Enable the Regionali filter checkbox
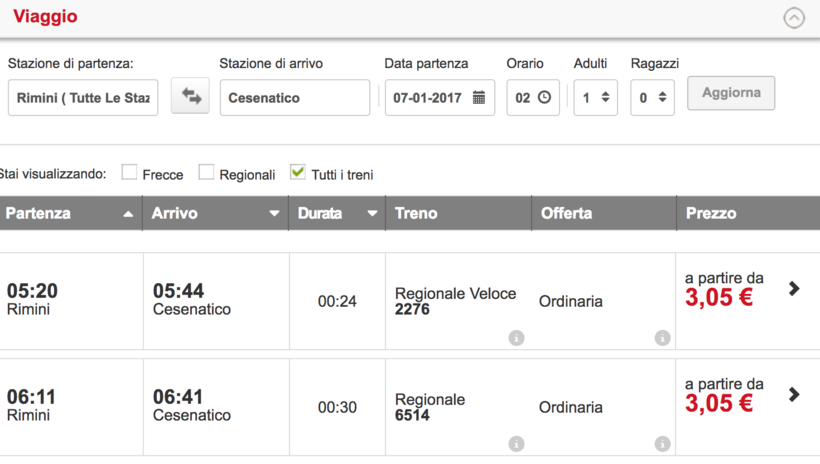 [206, 173]
